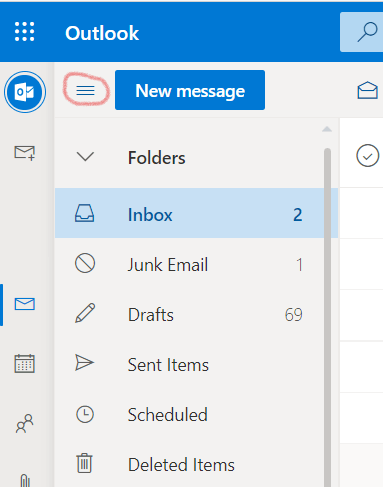Open the Drafts folder
The width and height of the screenshot is (383, 487).
point(189,315)
